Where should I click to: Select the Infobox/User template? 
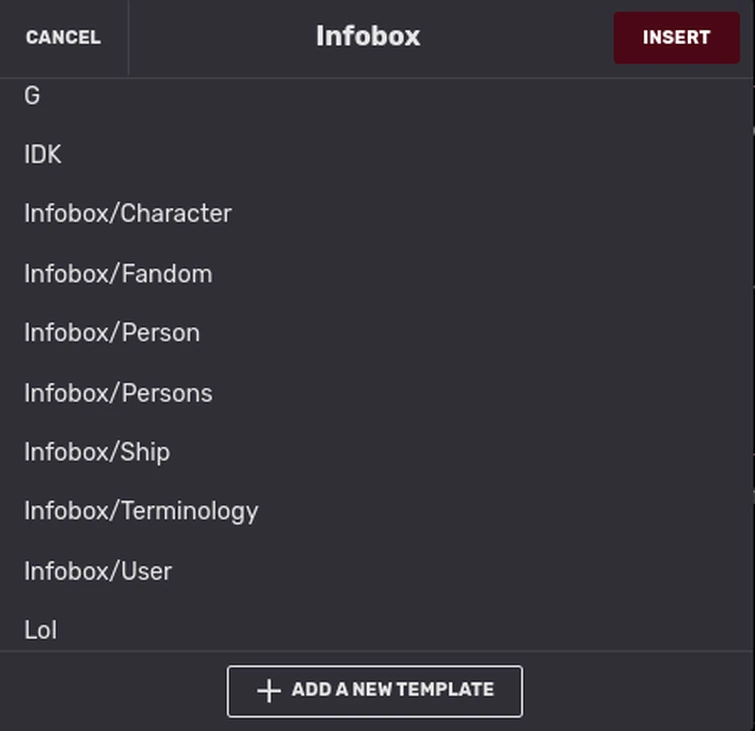[x=98, y=571]
